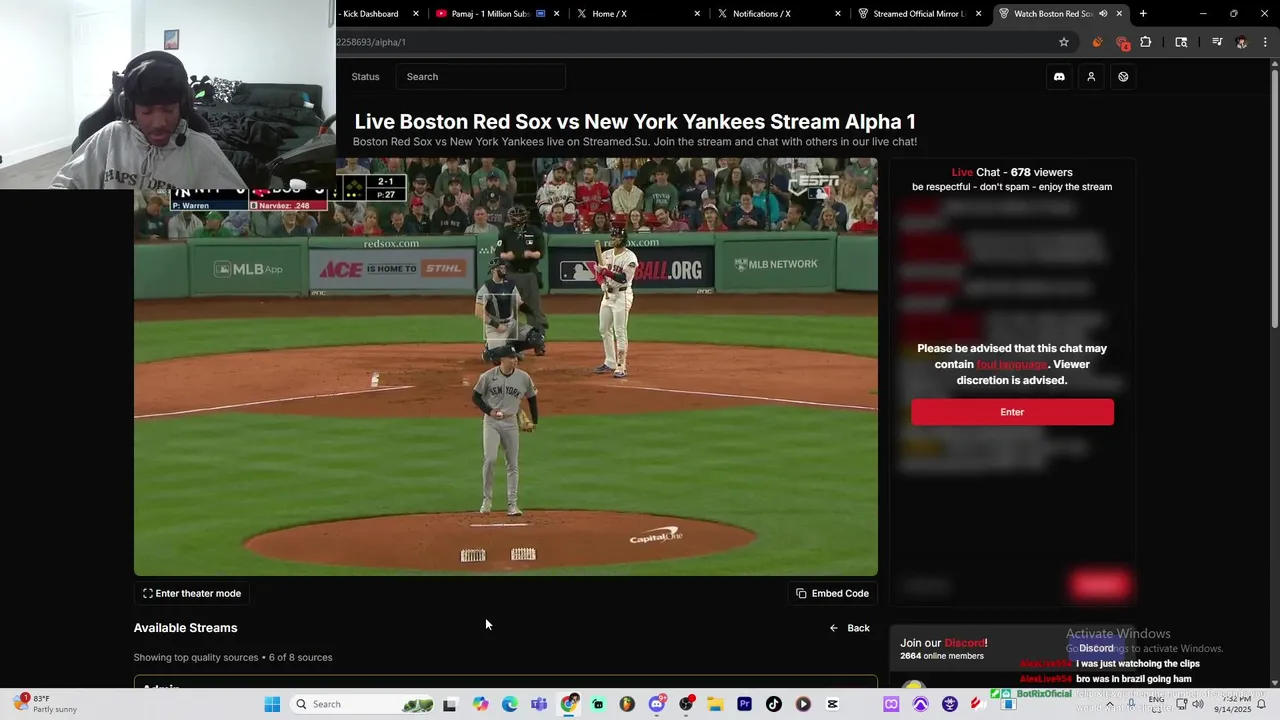Open the Chrome three-dot menu
The image size is (1280, 720).
[1264, 42]
